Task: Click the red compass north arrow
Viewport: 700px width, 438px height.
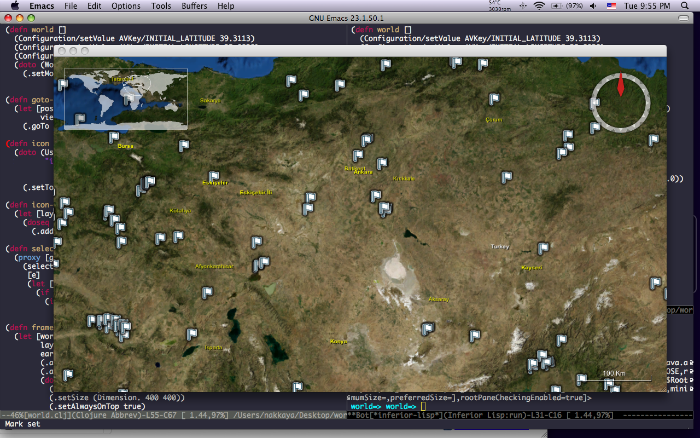Action: click(621, 85)
